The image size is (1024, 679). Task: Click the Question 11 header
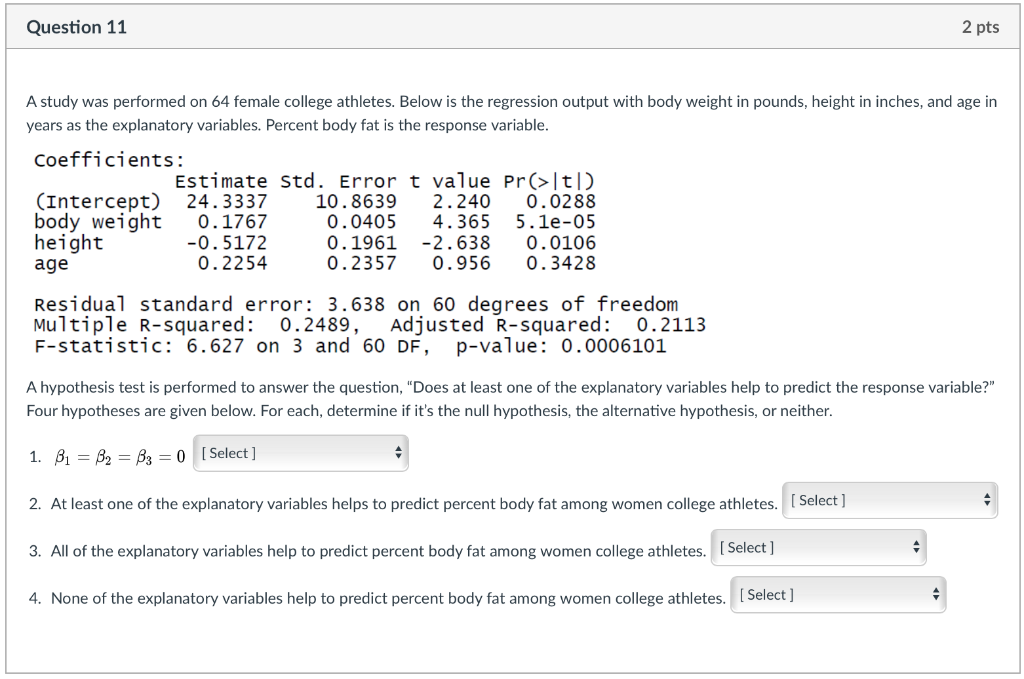coord(77,27)
